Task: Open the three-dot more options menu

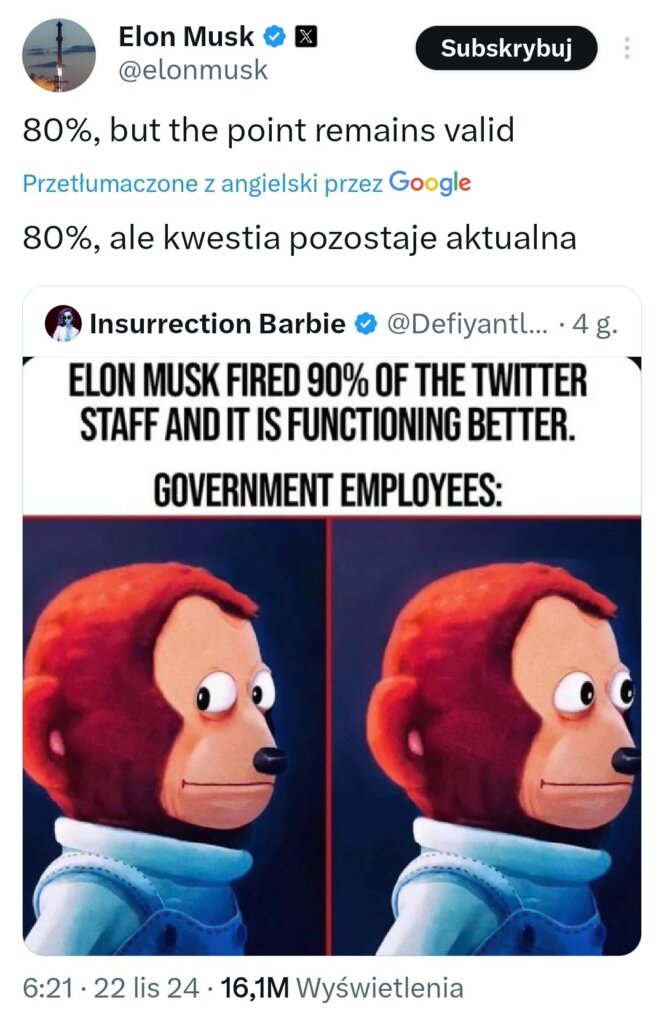Action: [627, 48]
